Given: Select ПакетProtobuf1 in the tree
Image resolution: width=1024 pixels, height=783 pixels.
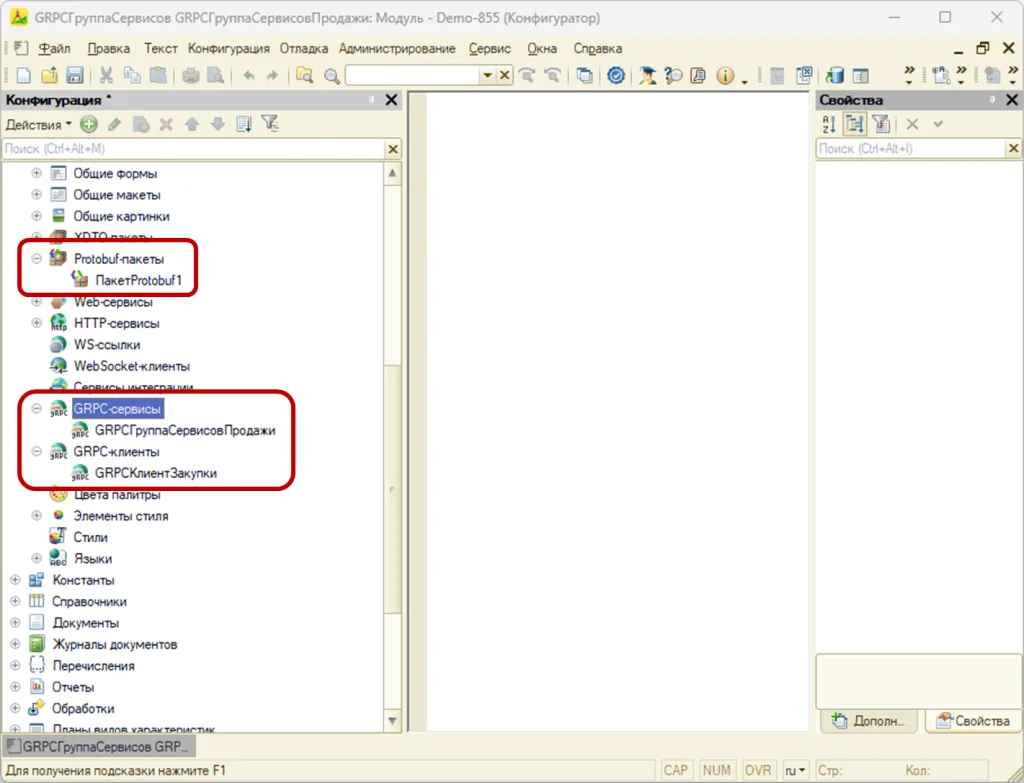Looking at the screenshot, I should (x=138, y=280).
